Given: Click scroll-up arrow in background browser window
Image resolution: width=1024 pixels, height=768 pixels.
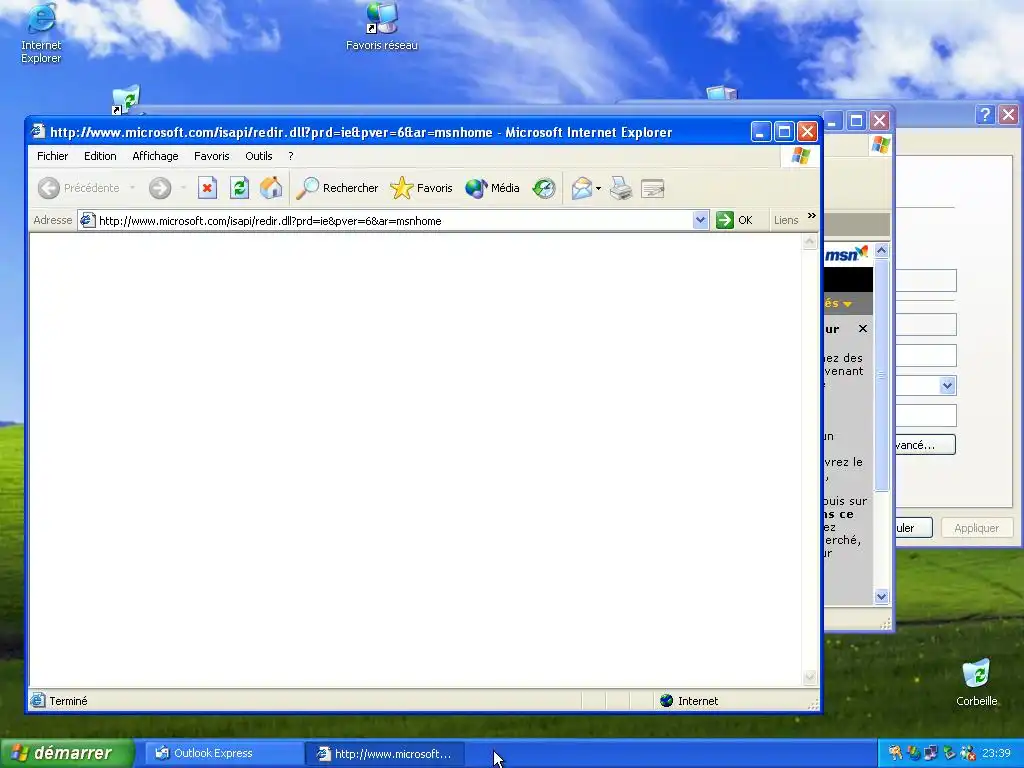Looking at the screenshot, I should 882,251.
